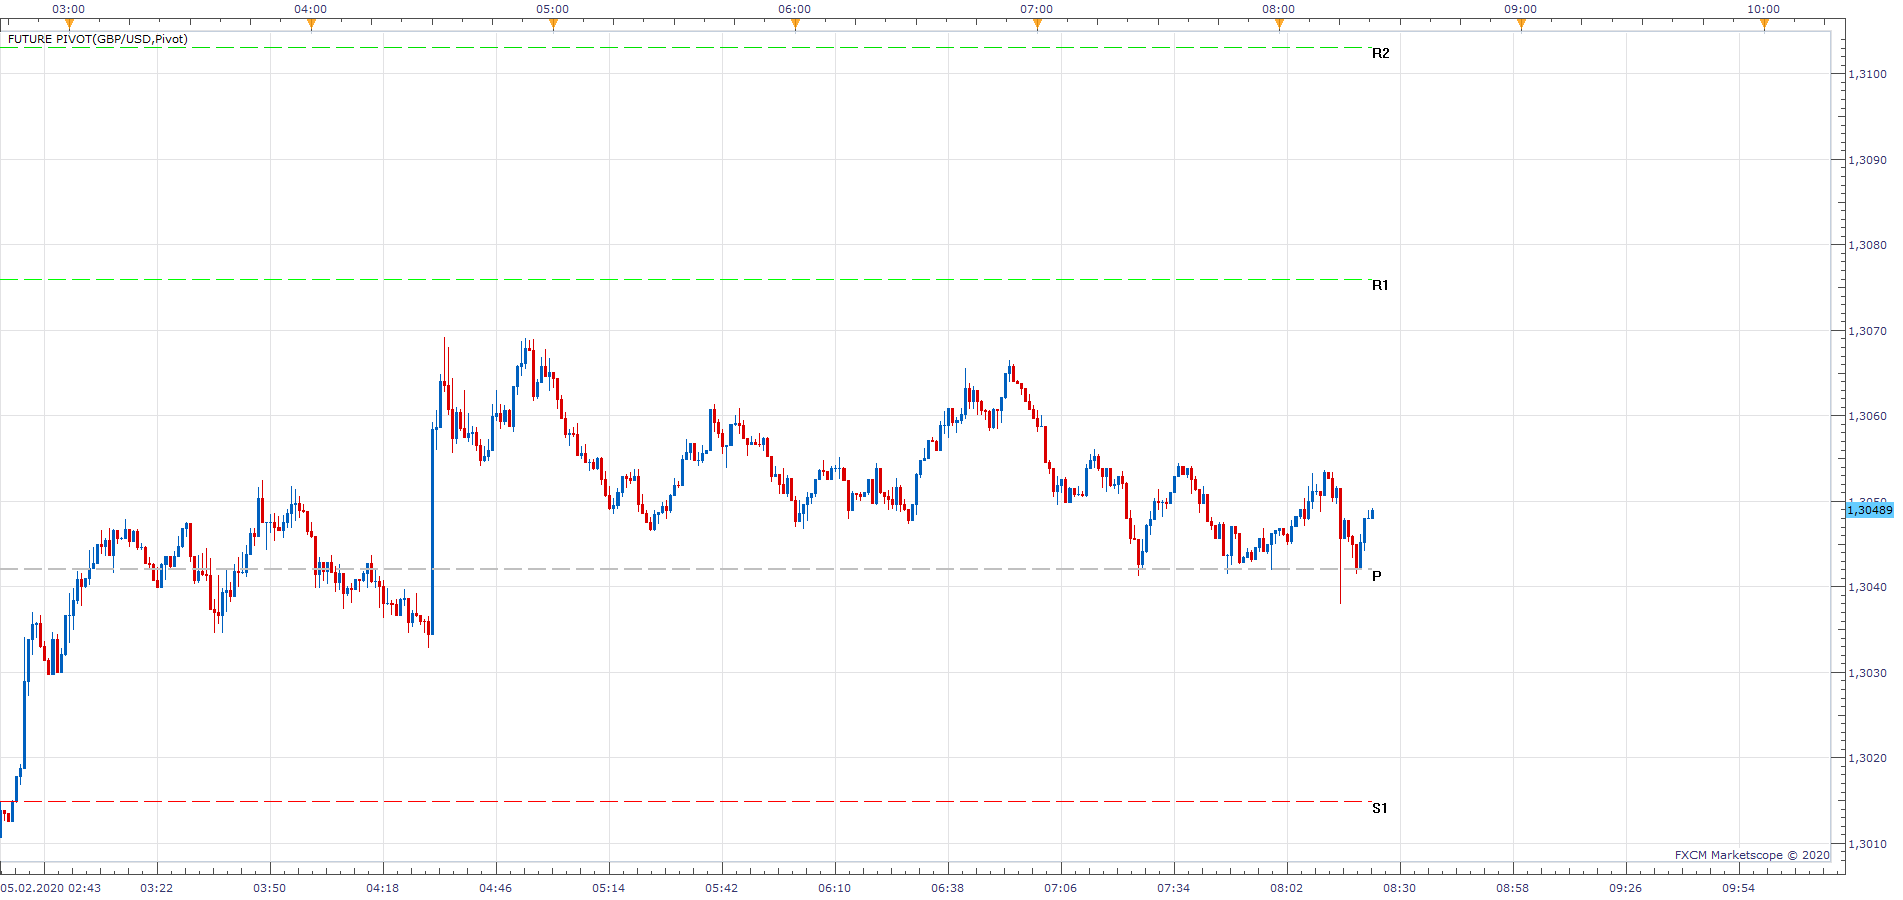Click the 1,3060 price axis label

coord(1867,416)
